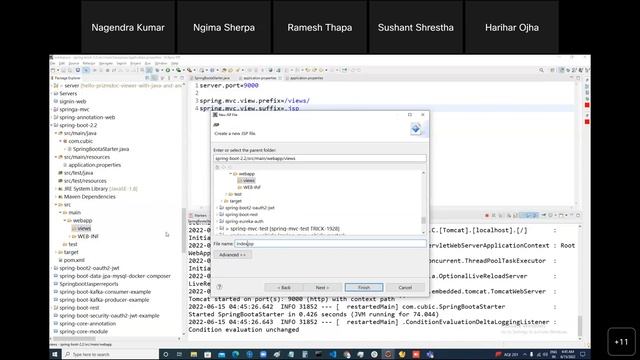
Task: Click the dialog tree vertical scrollbar thumb
Action: pos(423,220)
